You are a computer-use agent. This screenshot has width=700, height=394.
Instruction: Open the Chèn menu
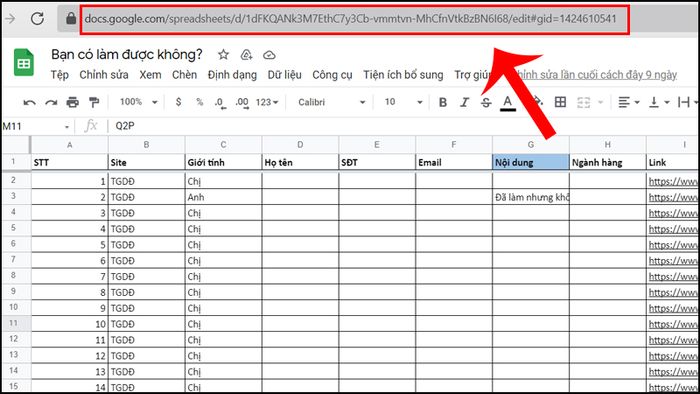coord(184,75)
